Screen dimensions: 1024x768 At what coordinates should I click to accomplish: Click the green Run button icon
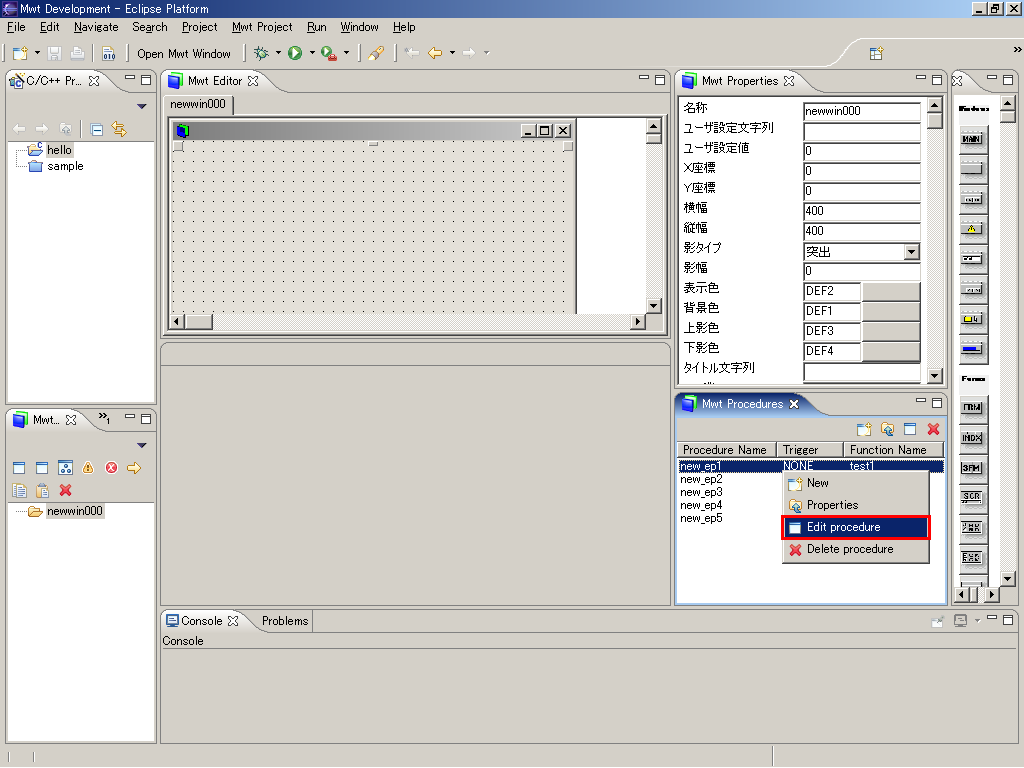295,53
